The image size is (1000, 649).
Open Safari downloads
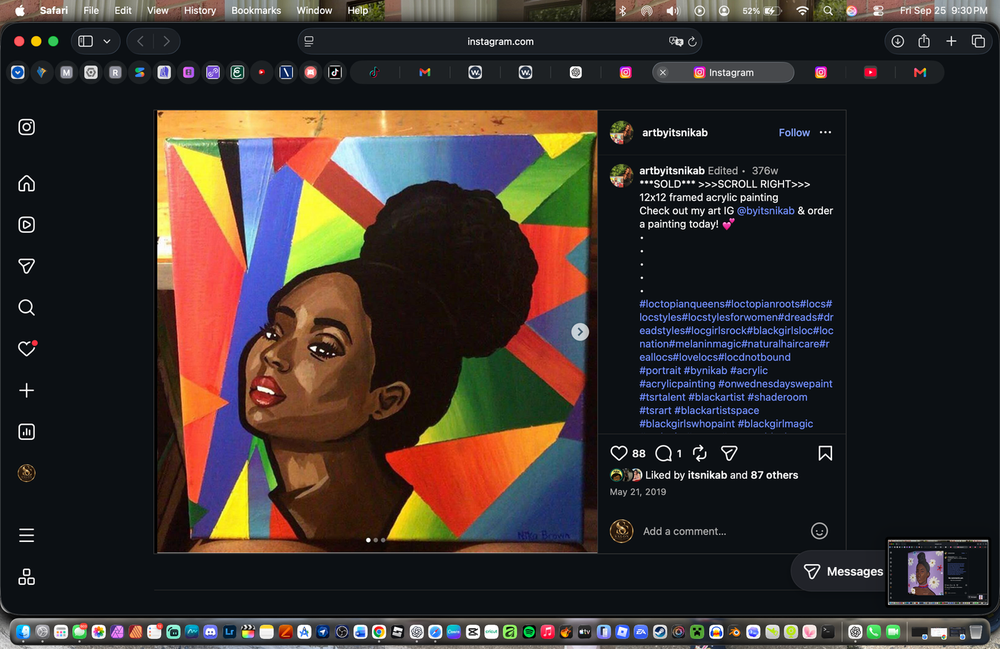(x=897, y=41)
